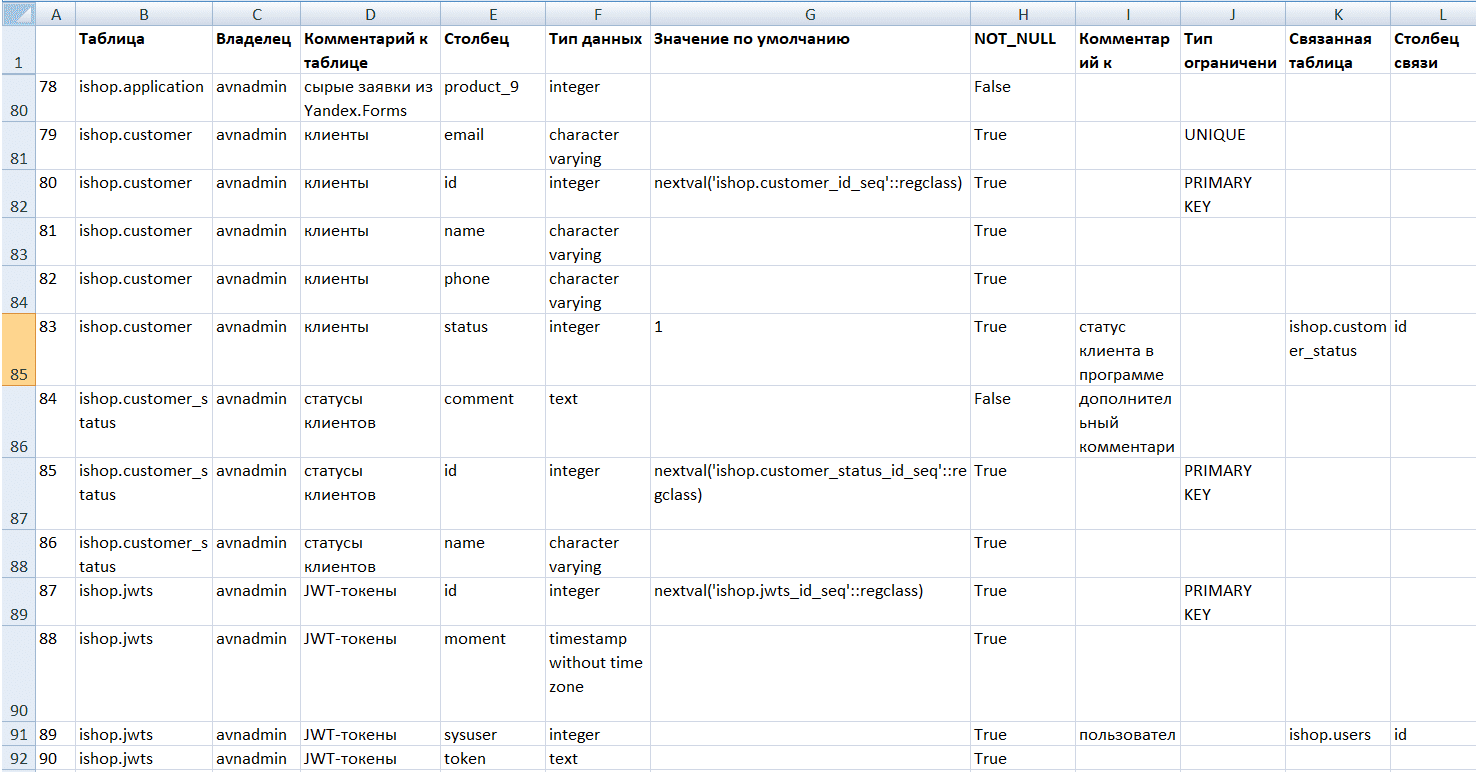Select the nextval 'ishop.customer_status_id_seq' cell
The height and width of the screenshot is (772, 1476).
coord(810,494)
